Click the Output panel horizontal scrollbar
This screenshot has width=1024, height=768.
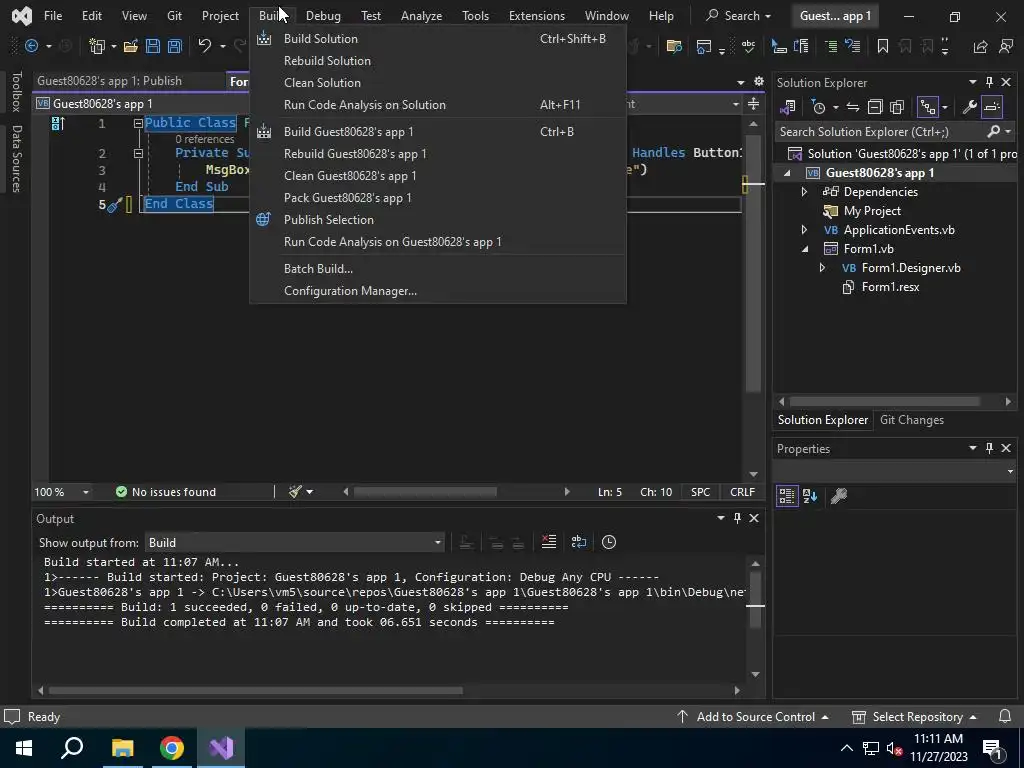point(255,690)
